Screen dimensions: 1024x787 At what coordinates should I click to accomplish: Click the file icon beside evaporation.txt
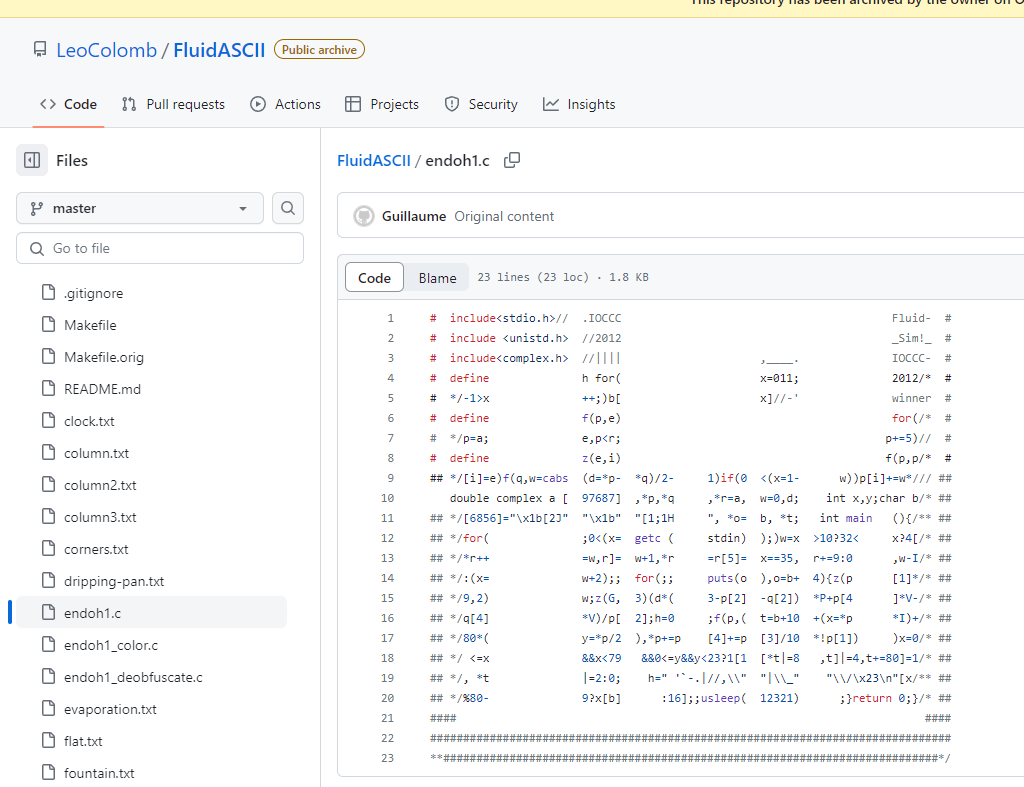(48, 709)
